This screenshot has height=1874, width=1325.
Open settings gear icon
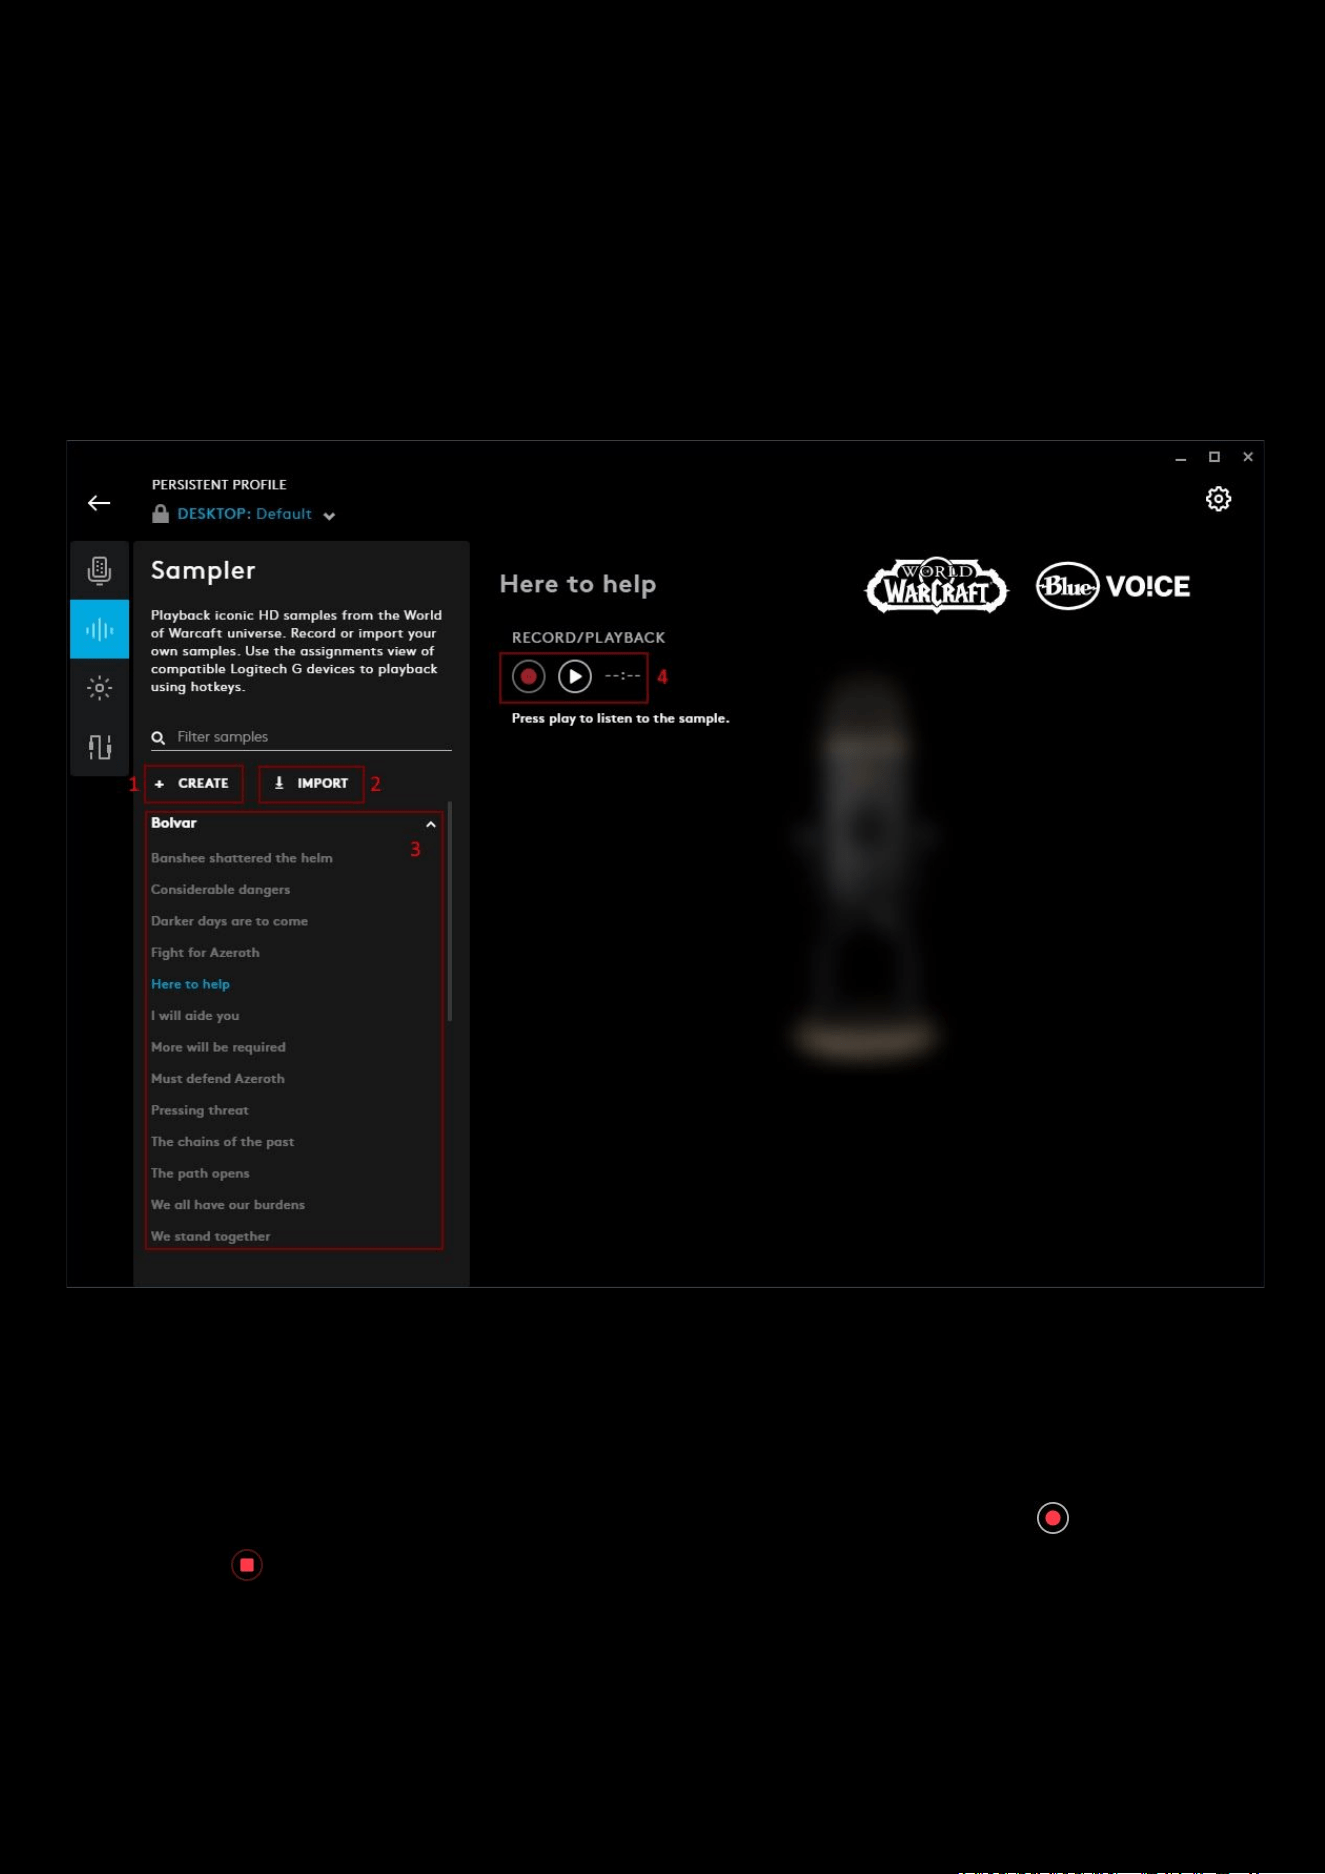1218,499
